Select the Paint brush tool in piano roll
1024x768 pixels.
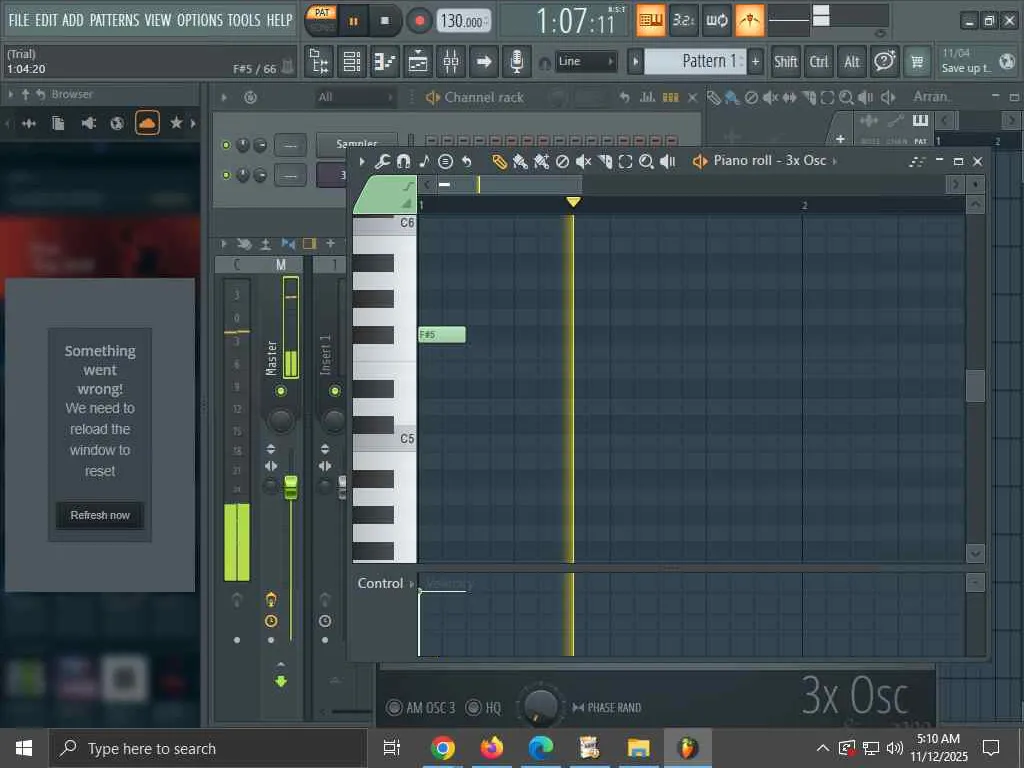click(520, 161)
